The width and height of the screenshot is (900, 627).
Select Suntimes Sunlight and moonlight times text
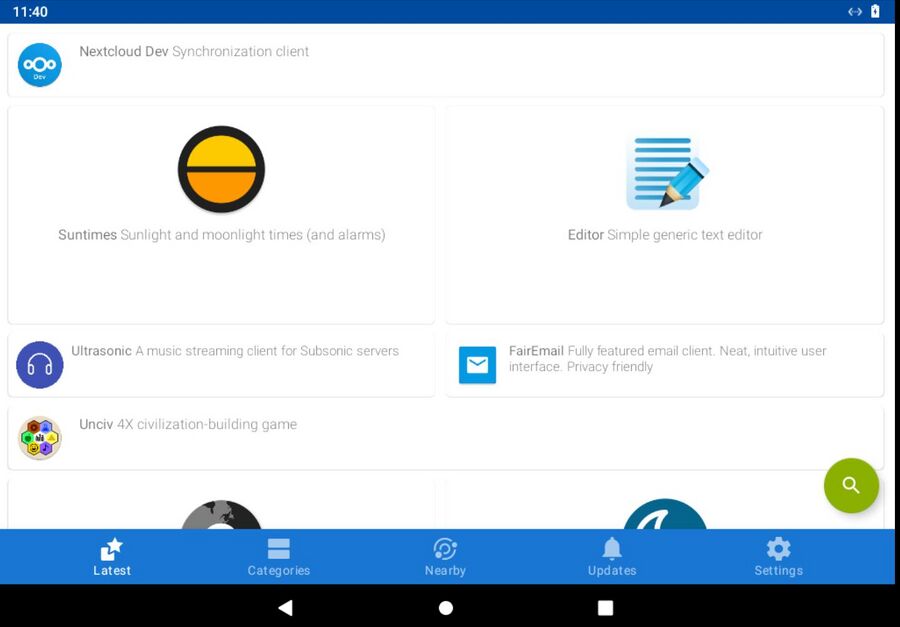222,234
